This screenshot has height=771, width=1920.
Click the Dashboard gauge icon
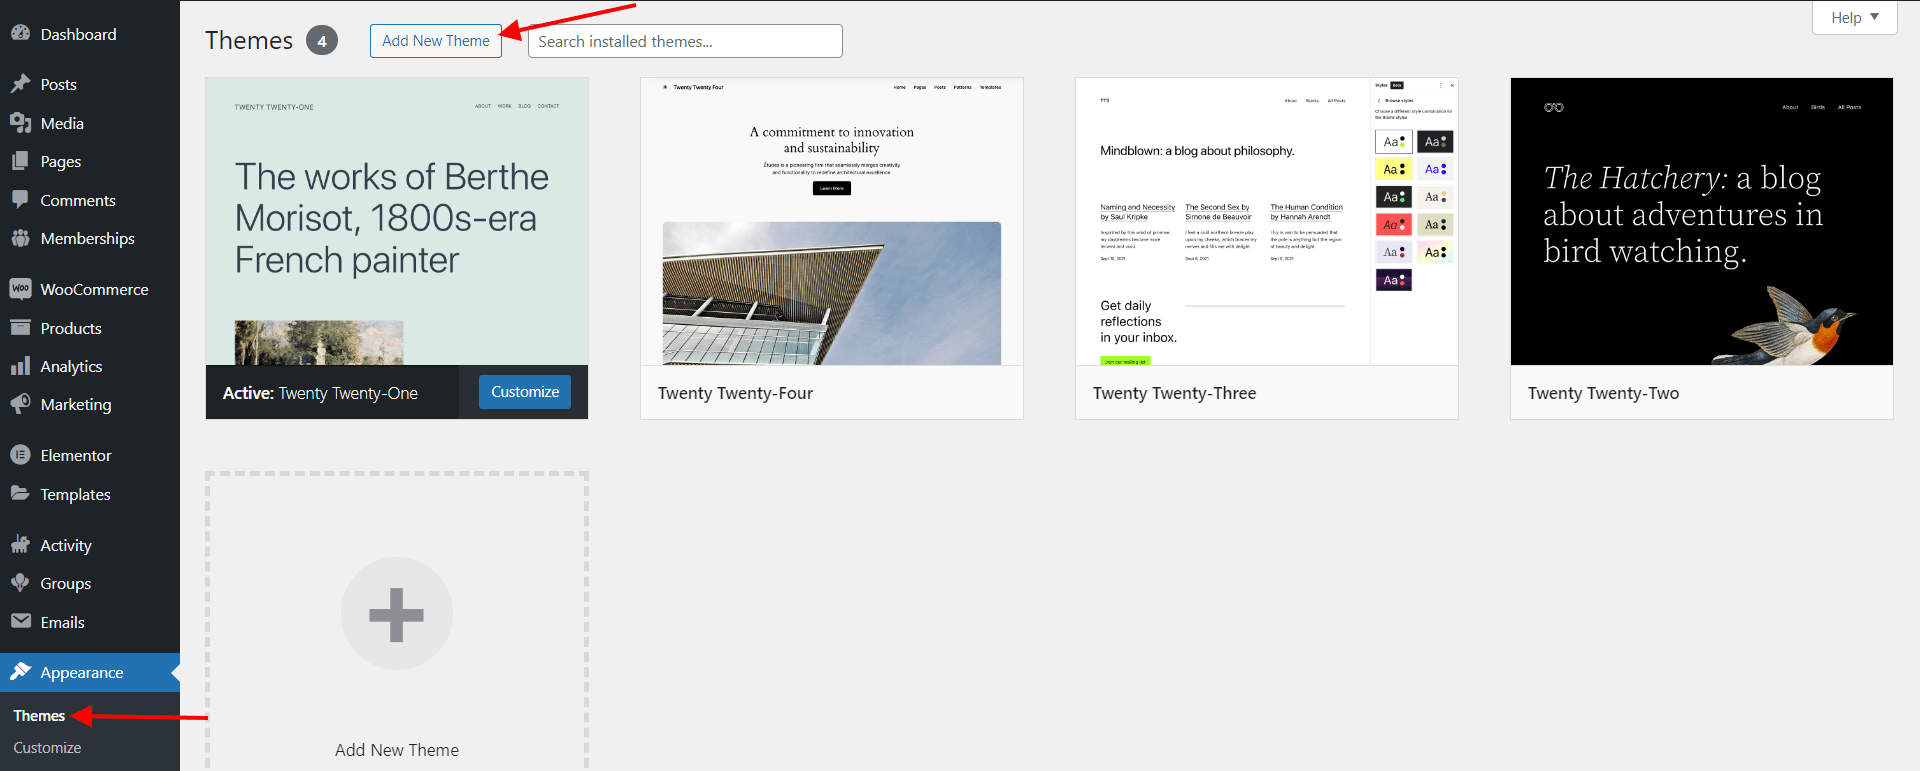coord(20,33)
